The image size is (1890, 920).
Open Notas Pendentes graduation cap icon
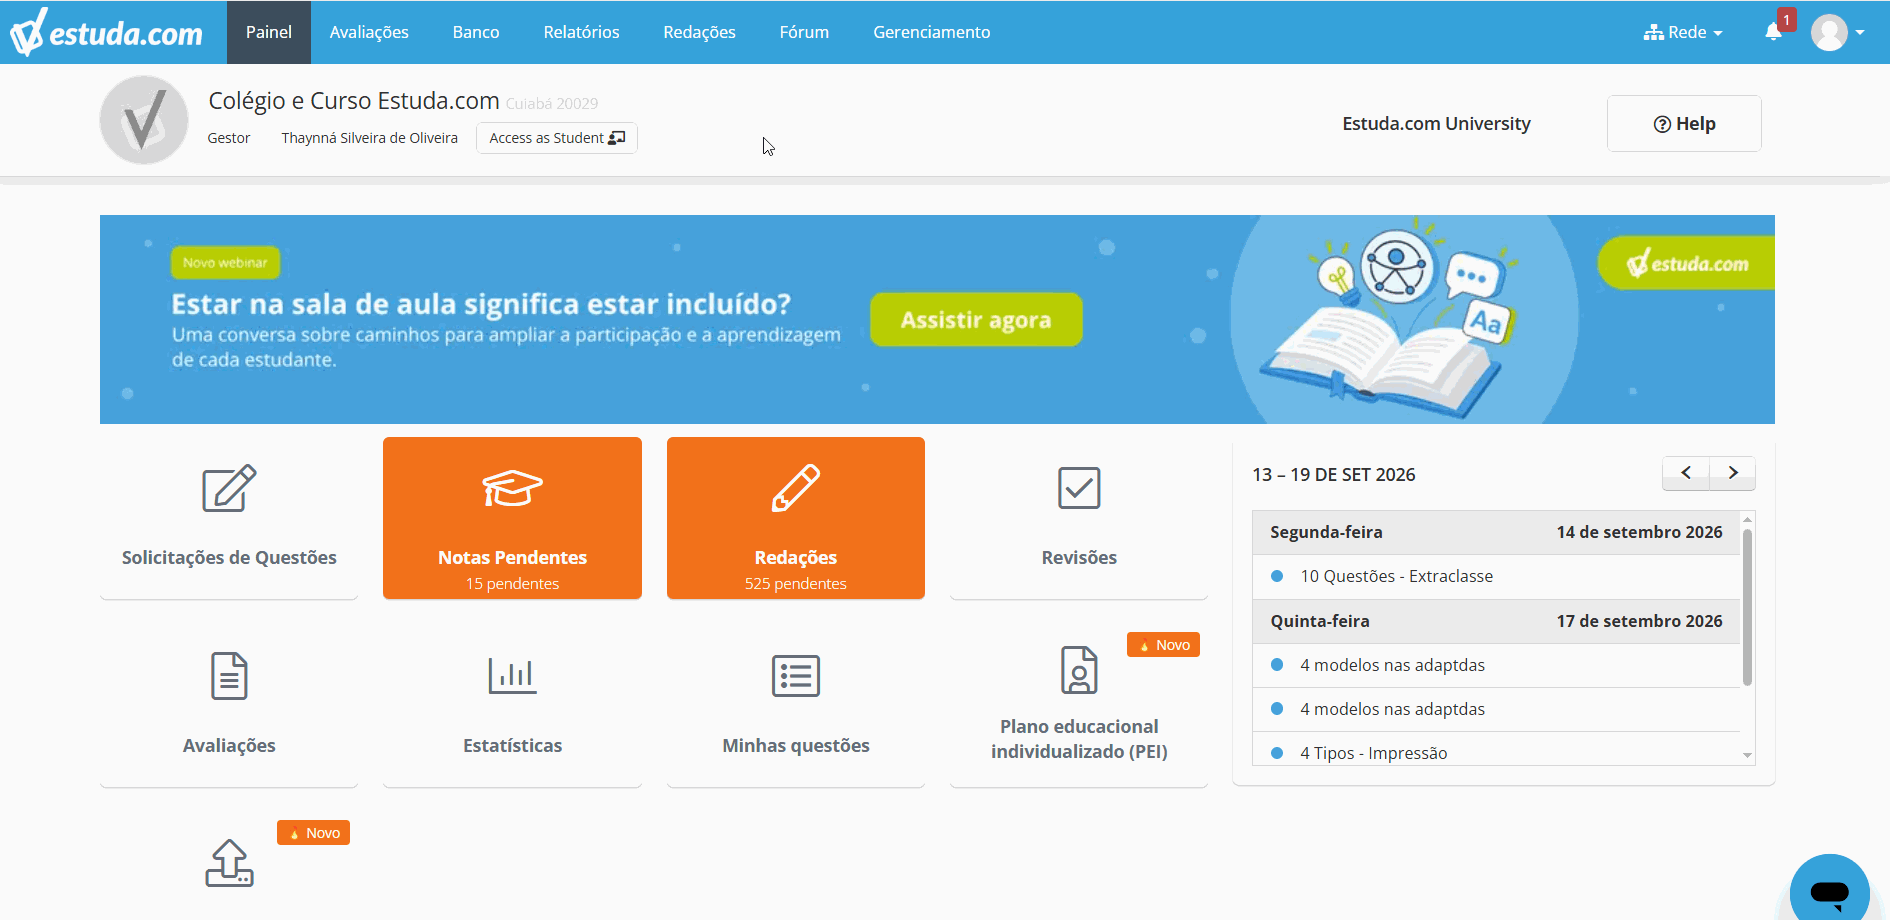(x=512, y=488)
